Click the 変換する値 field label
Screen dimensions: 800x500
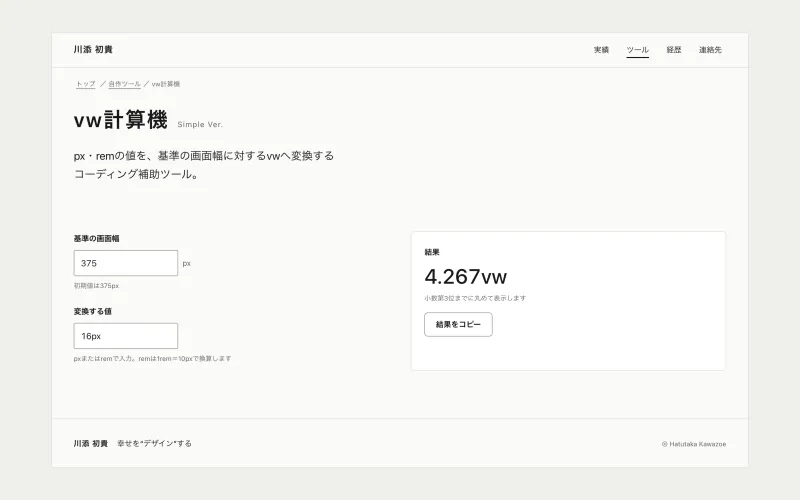(92, 311)
